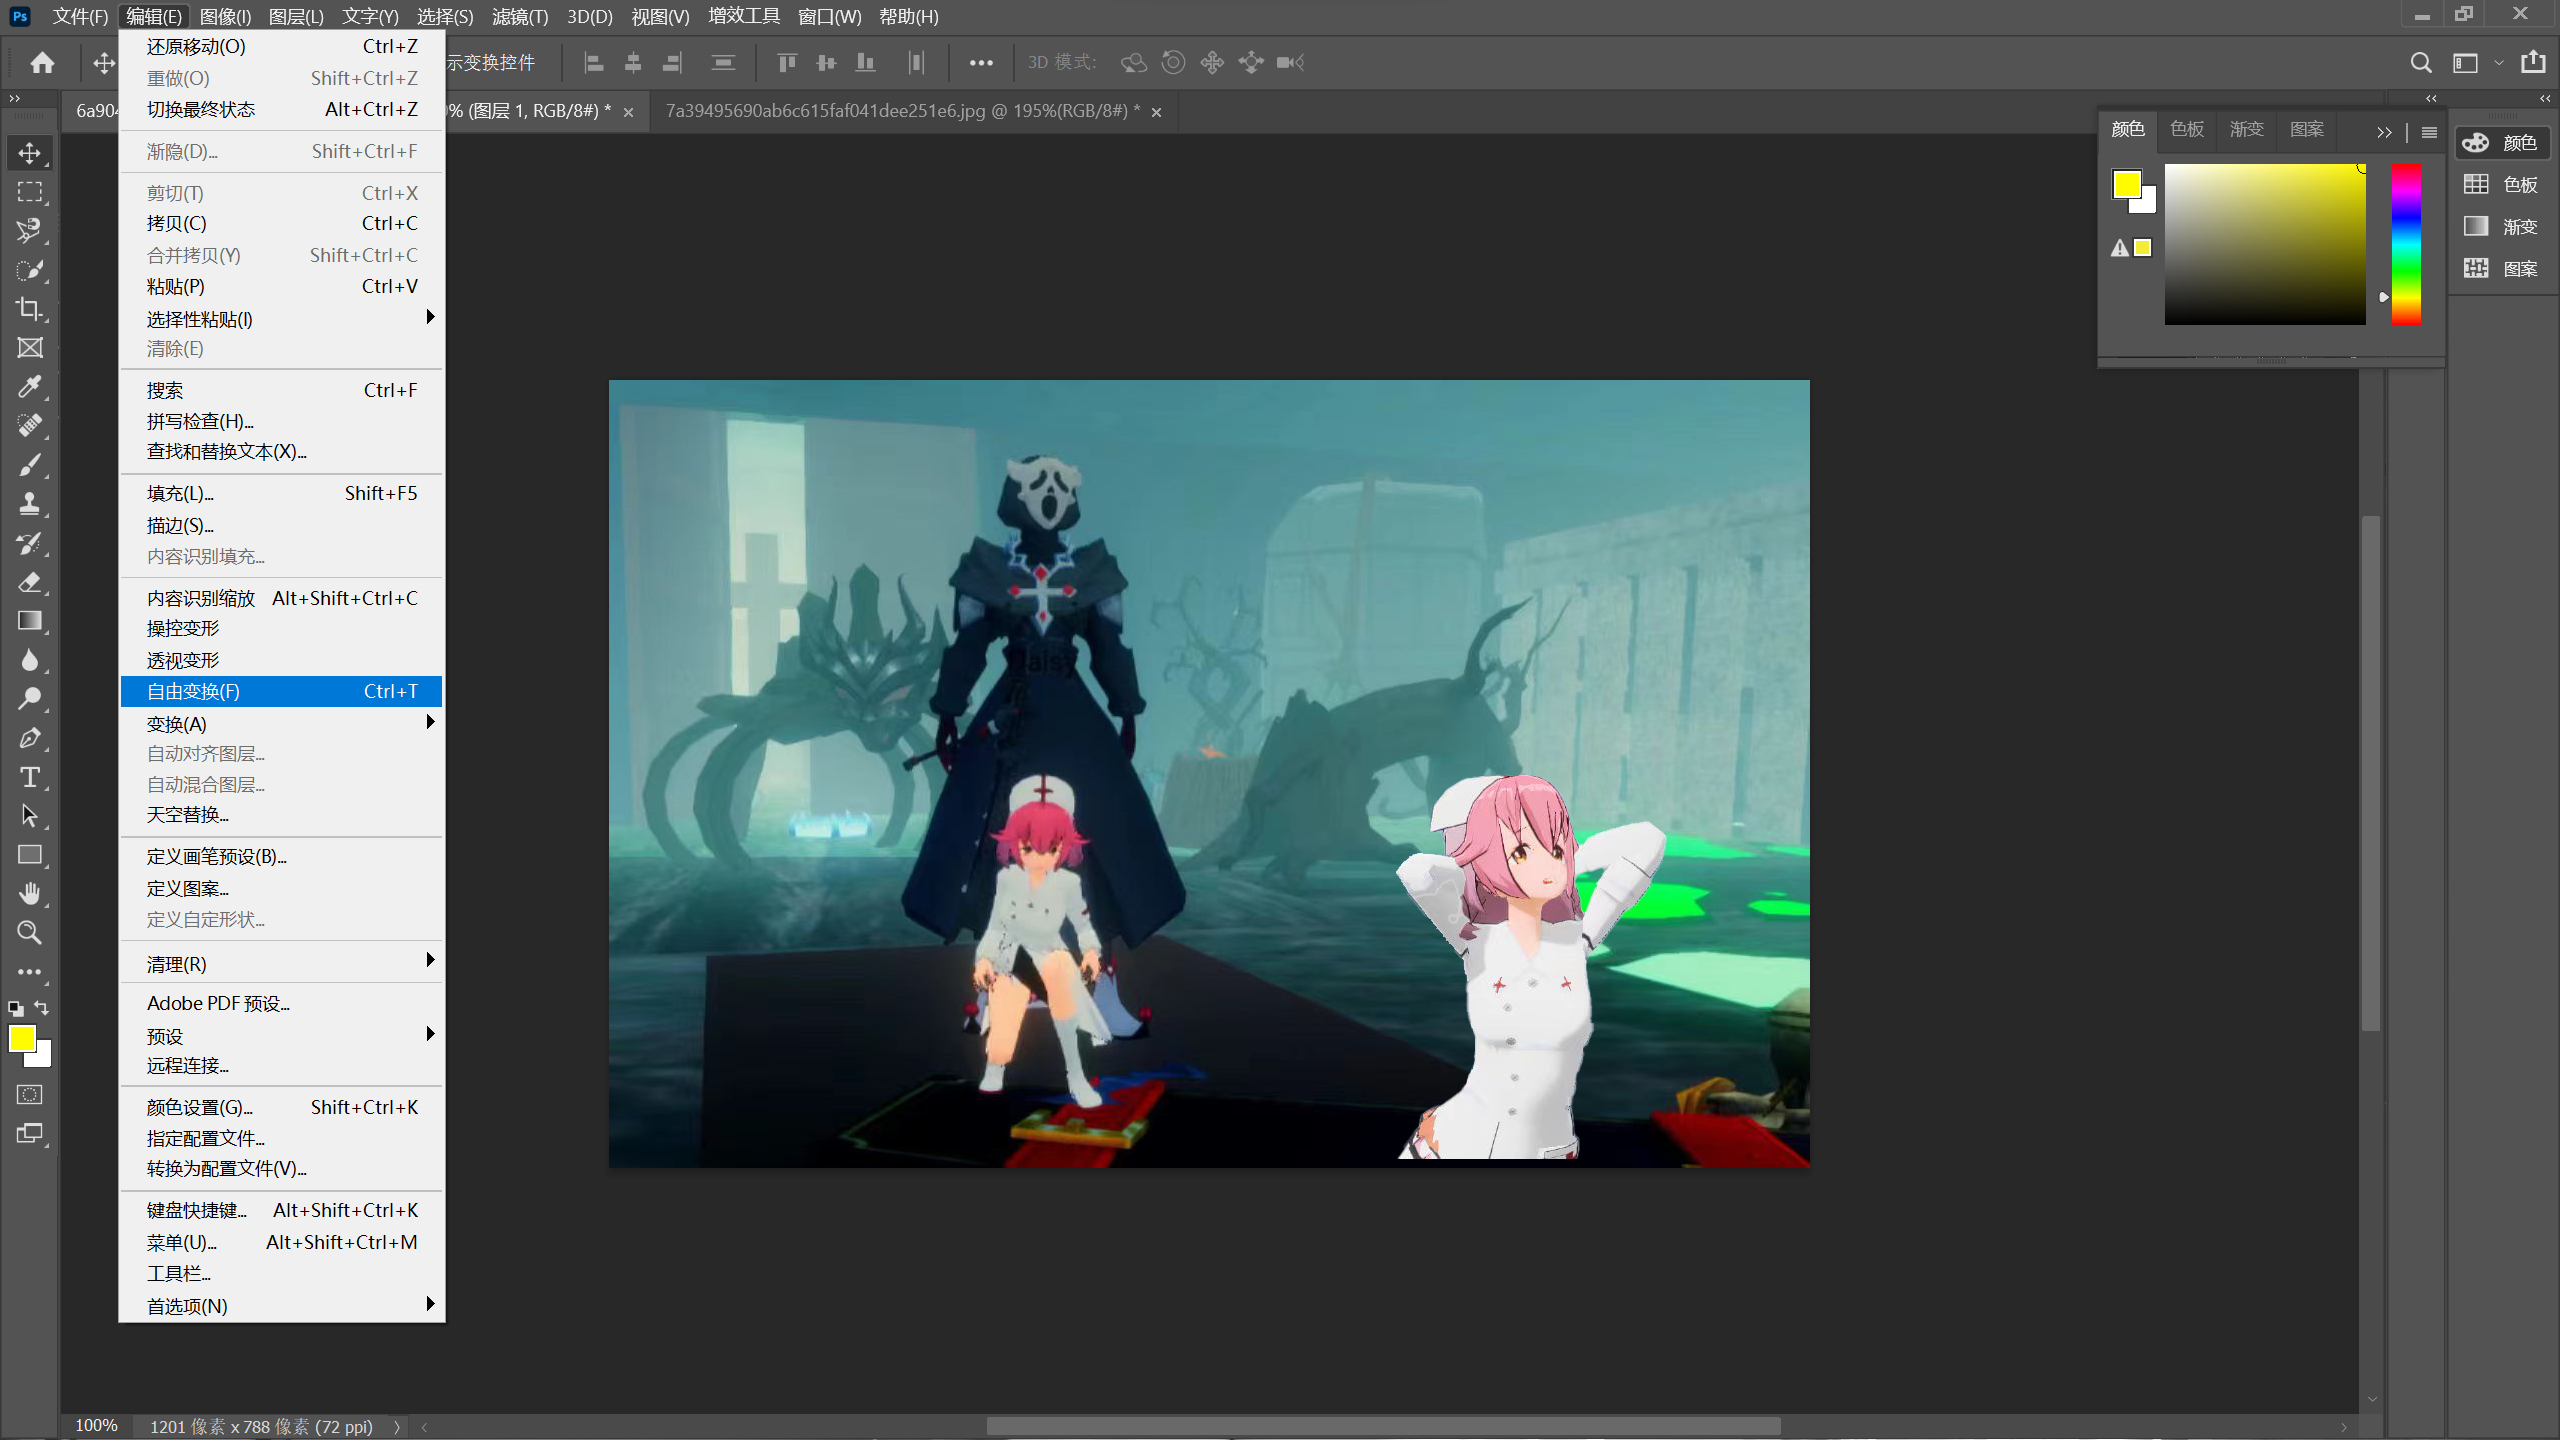The height and width of the screenshot is (1440, 2560).
Task: Close the 图层 1 document tab
Action: point(629,112)
